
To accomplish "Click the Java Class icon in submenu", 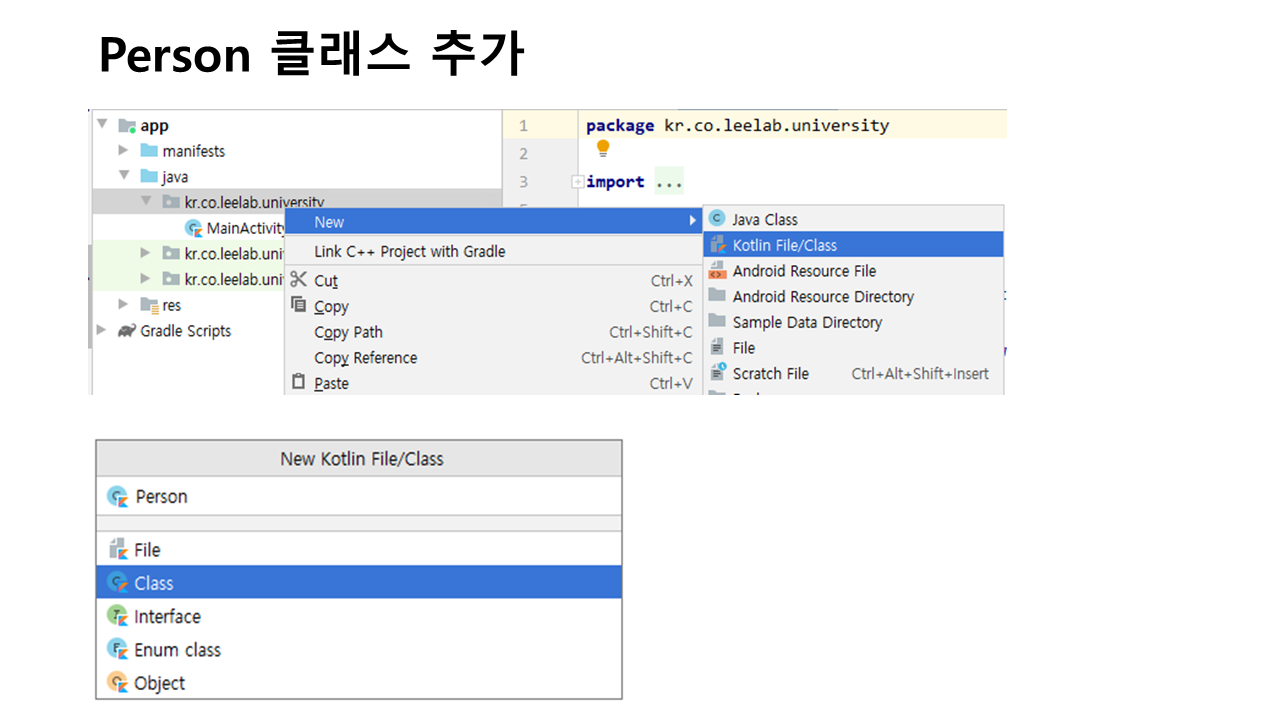I will coord(716,219).
